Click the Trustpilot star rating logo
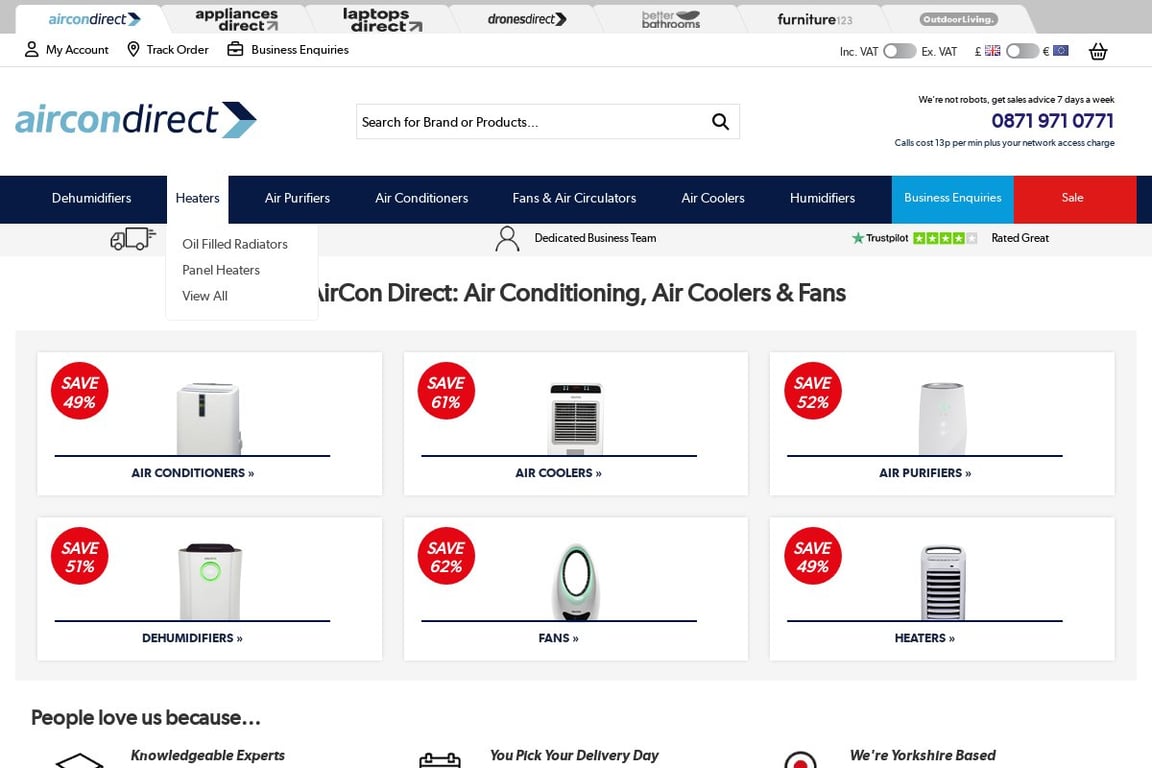Screen dimensions: 1152x768 914,238
